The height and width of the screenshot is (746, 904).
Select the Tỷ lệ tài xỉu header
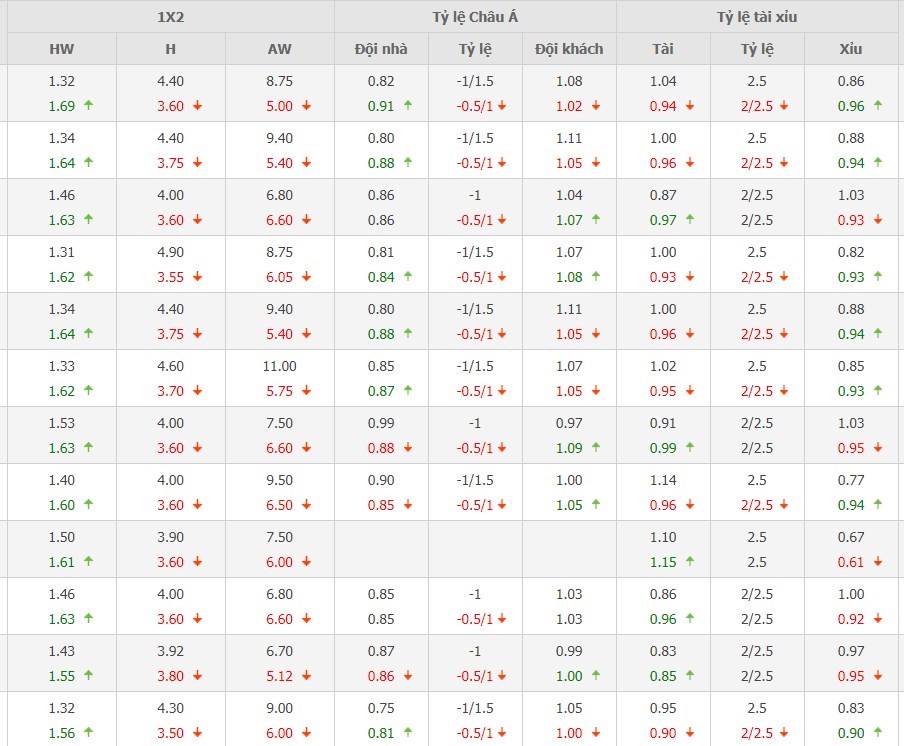coord(757,17)
